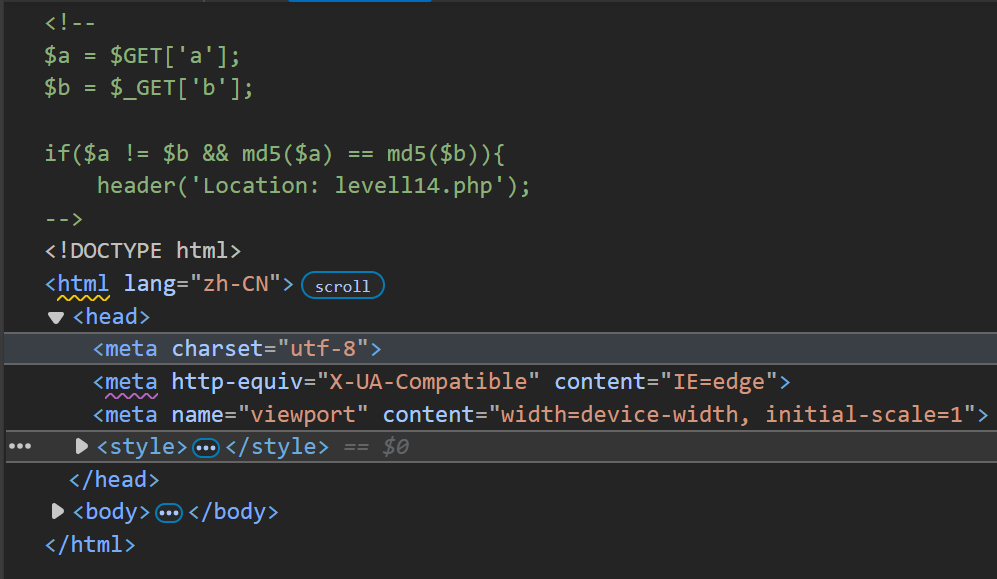
Task: Expand the body element node
Action: pos(57,511)
